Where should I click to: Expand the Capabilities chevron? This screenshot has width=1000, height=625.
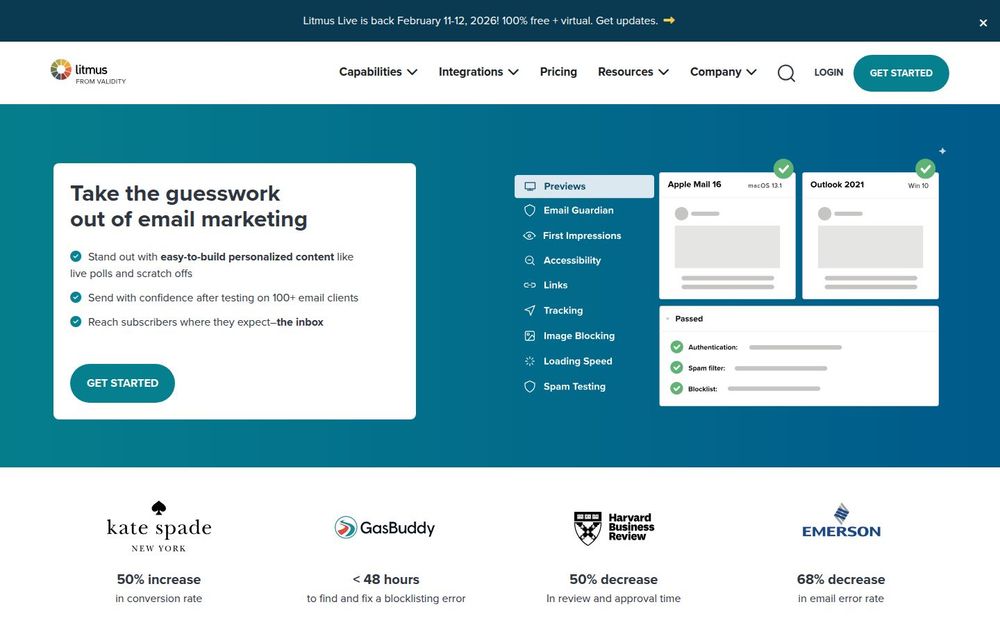[412, 72]
